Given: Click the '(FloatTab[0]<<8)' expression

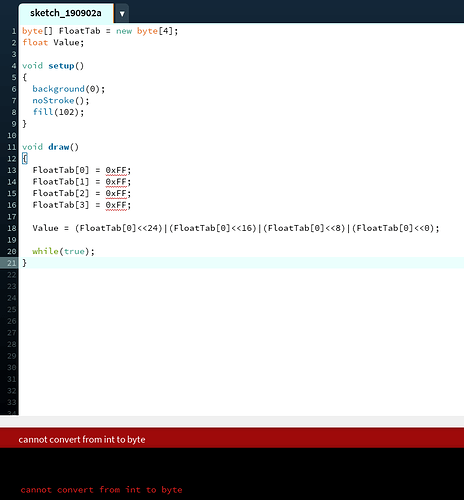Looking at the screenshot, I should point(304,228).
